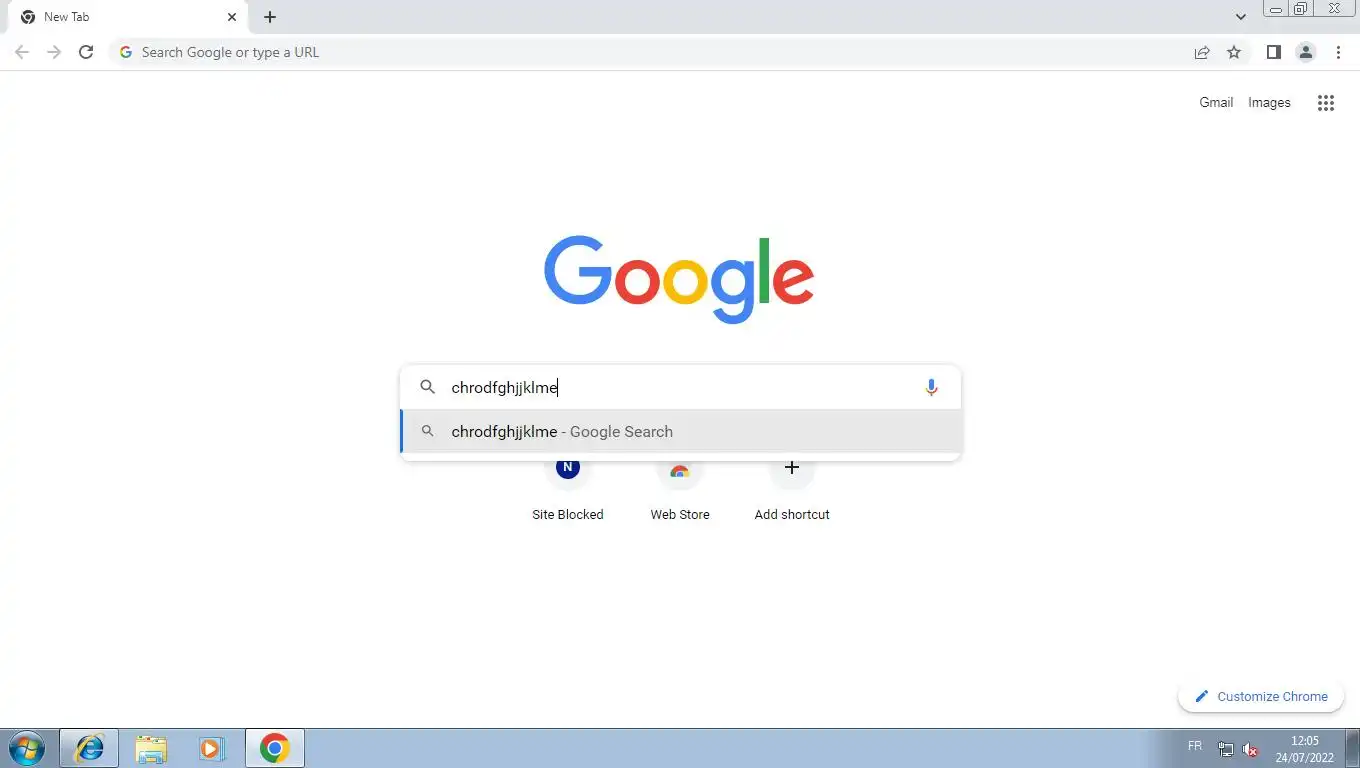Click Customize Chrome button
This screenshot has height=768, width=1360.
pos(1261,697)
